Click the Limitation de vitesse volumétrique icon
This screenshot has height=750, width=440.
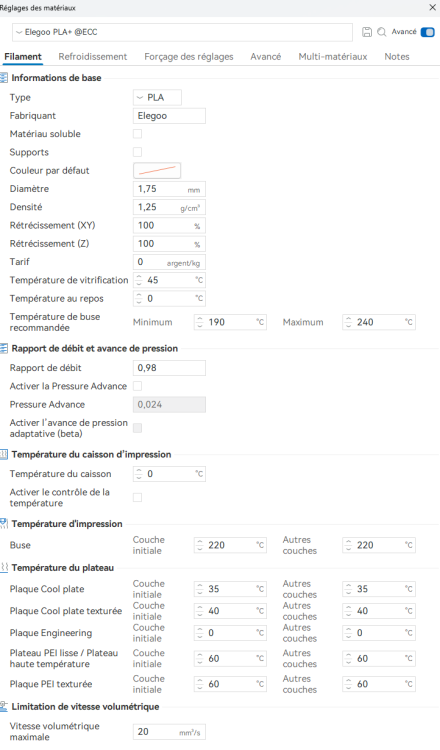coord(4,707)
